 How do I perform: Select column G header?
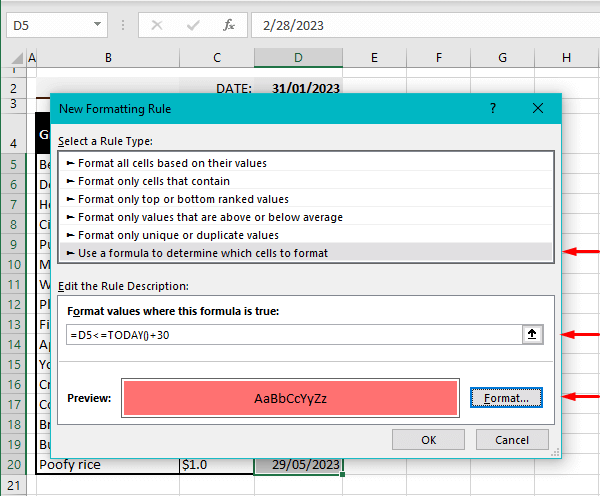[x=502, y=59]
